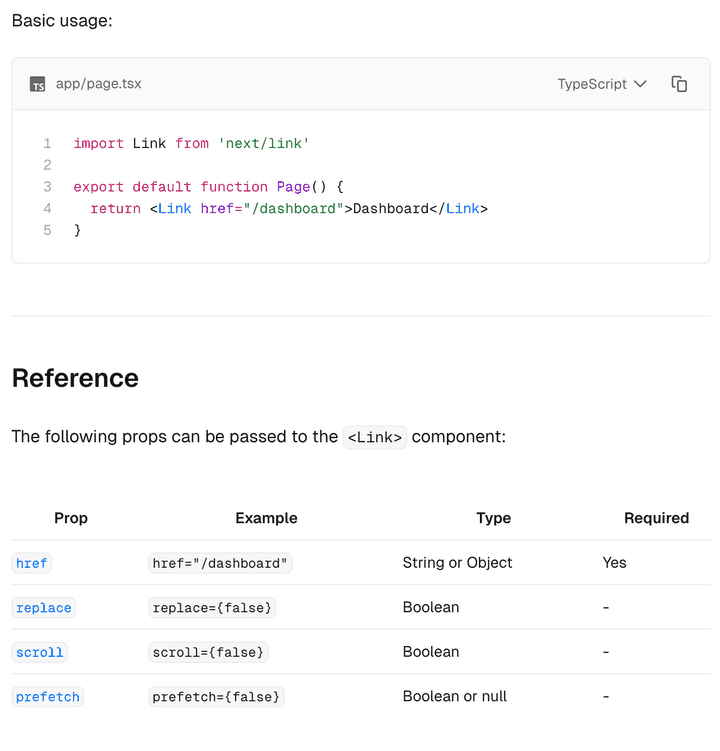Click the href="/dashboard" example in the table

click(x=220, y=563)
